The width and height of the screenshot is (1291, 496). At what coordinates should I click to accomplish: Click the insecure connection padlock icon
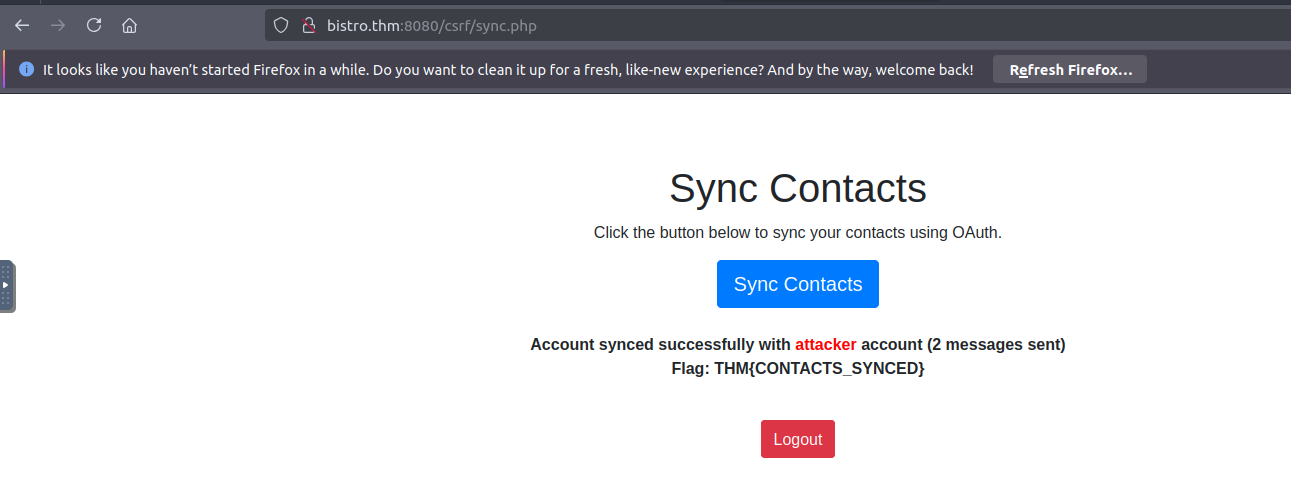pos(308,25)
